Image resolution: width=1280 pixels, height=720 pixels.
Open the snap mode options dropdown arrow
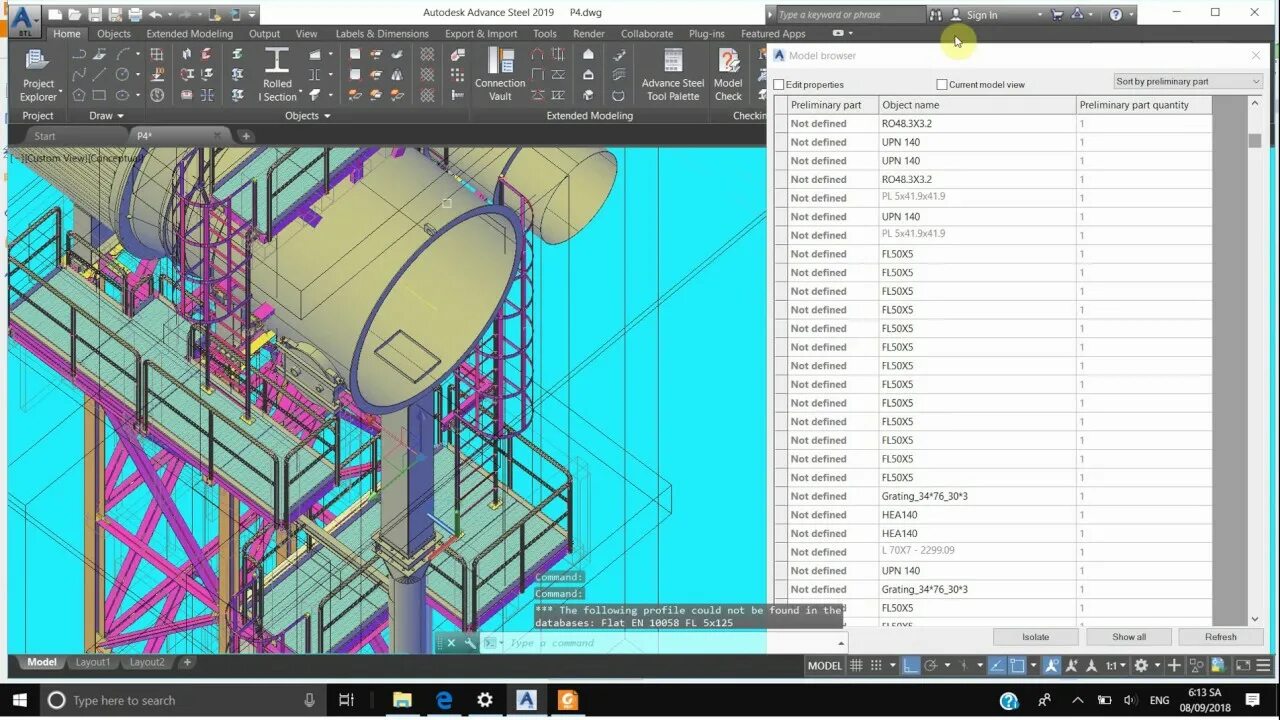pyautogui.click(x=892, y=665)
